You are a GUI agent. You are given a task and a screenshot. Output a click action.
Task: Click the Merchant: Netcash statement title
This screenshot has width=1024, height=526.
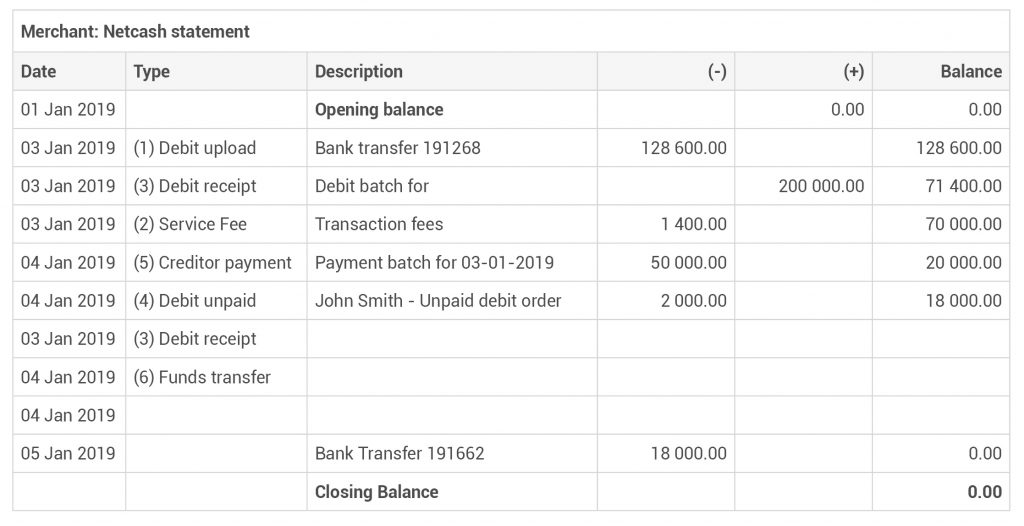pyautogui.click(x=135, y=31)
